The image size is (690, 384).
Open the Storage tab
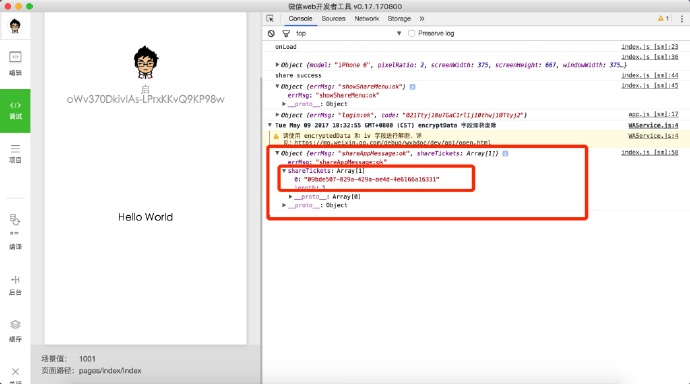399,18
